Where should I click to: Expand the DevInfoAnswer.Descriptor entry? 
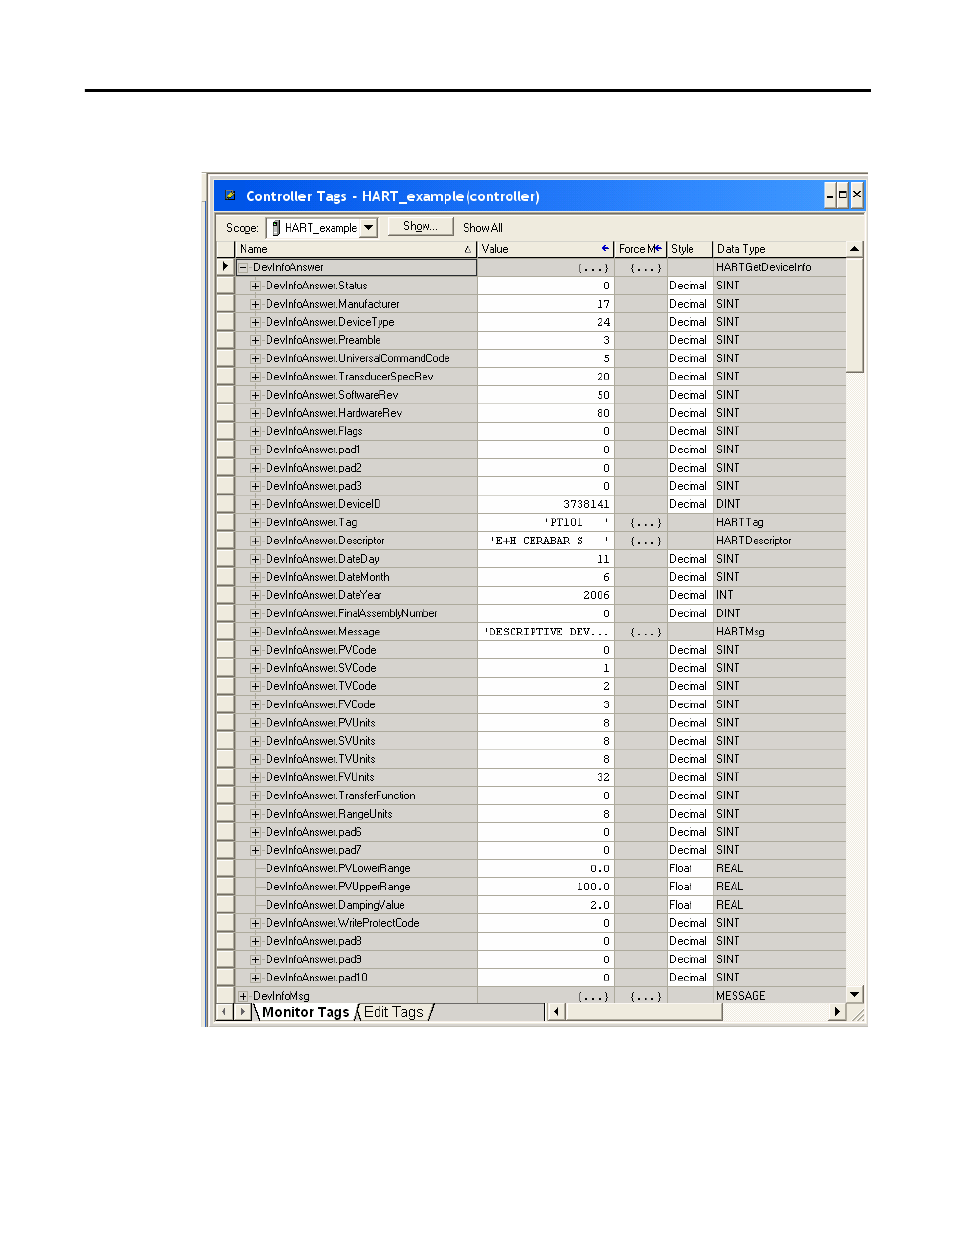point(256,541)
